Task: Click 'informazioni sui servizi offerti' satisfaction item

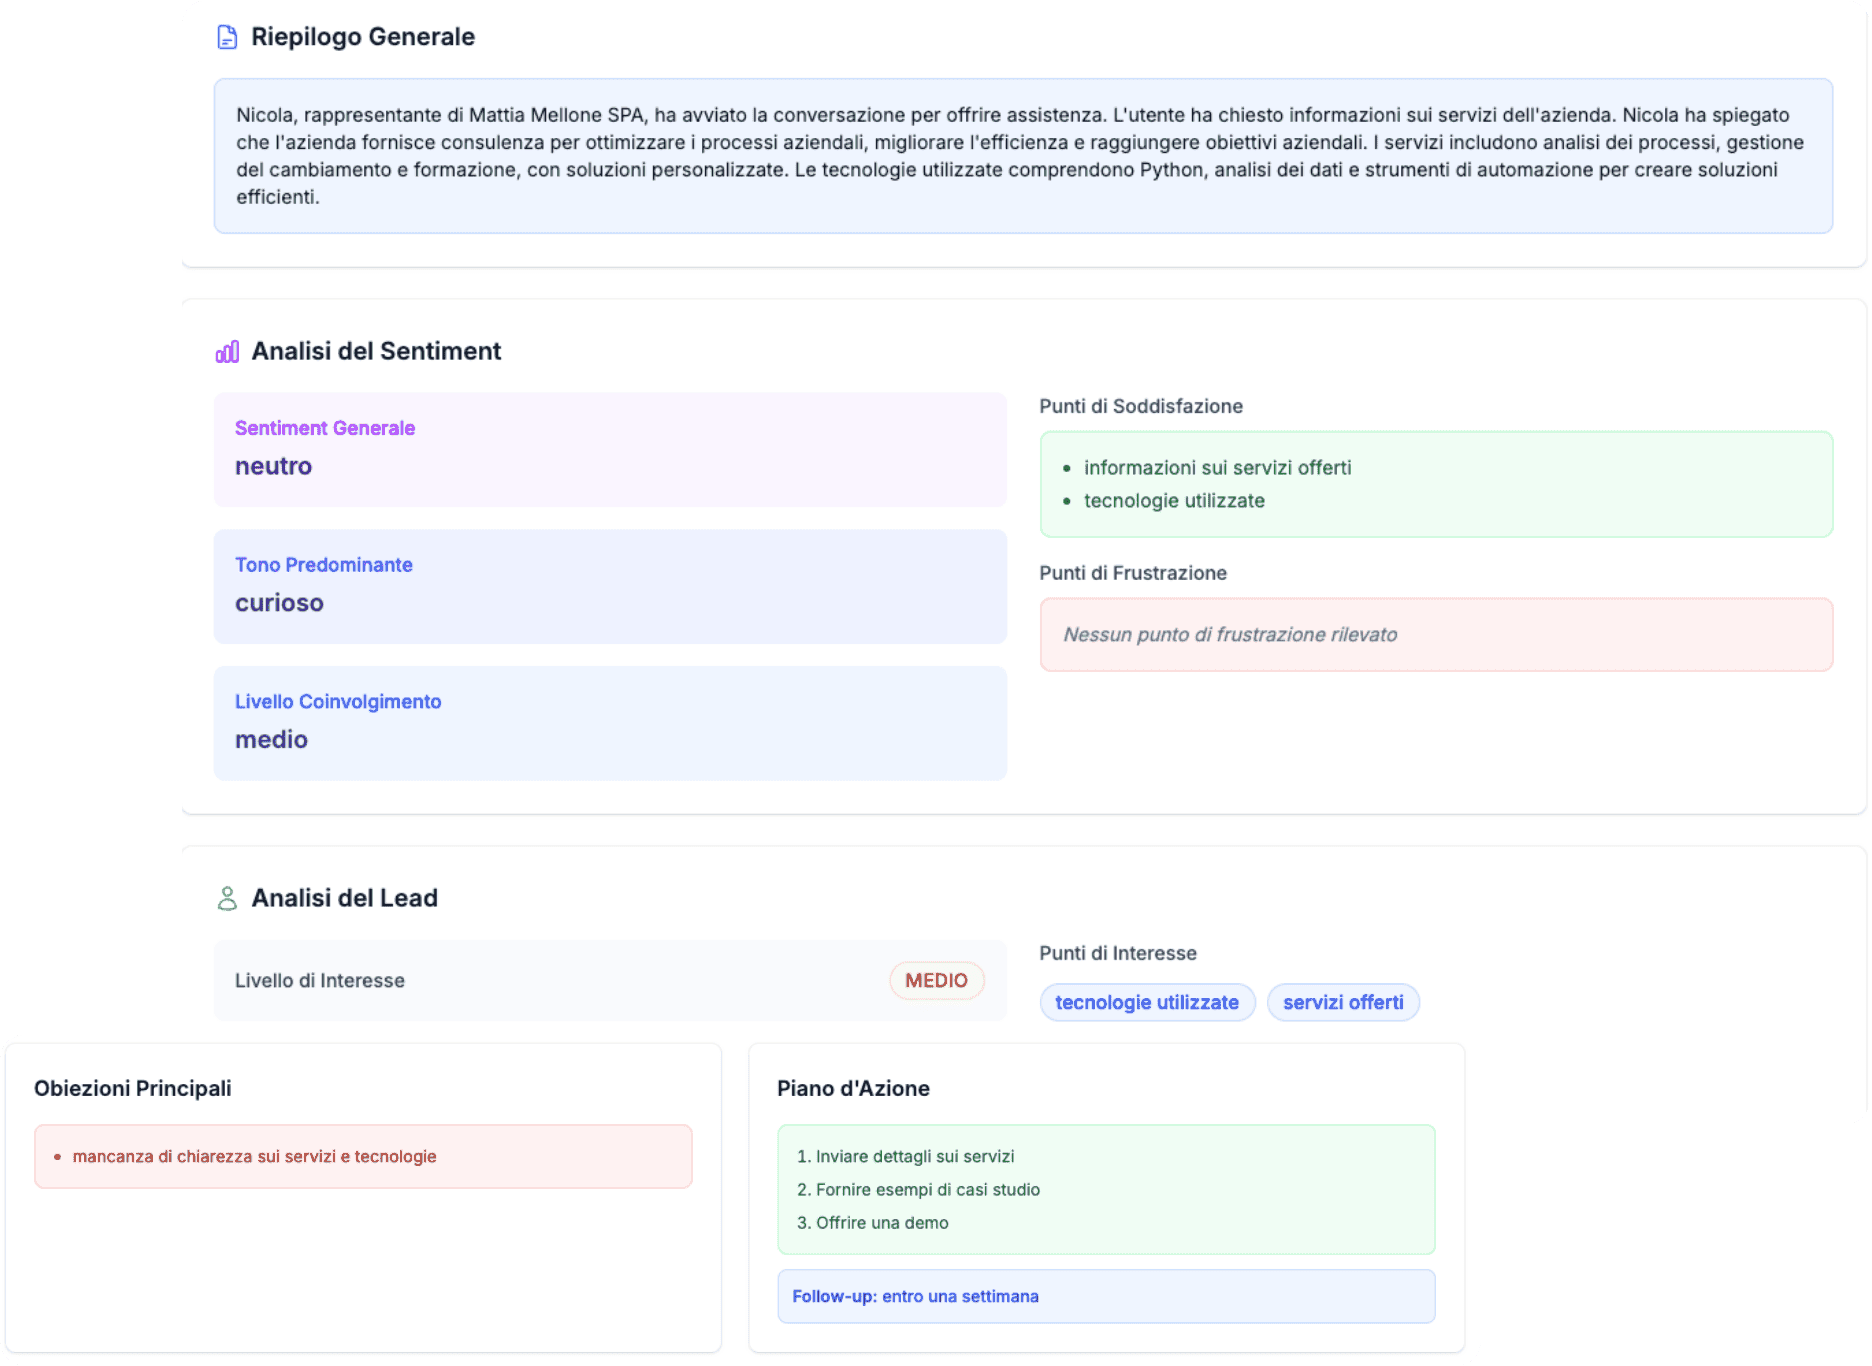Action: pos(1217,468)
